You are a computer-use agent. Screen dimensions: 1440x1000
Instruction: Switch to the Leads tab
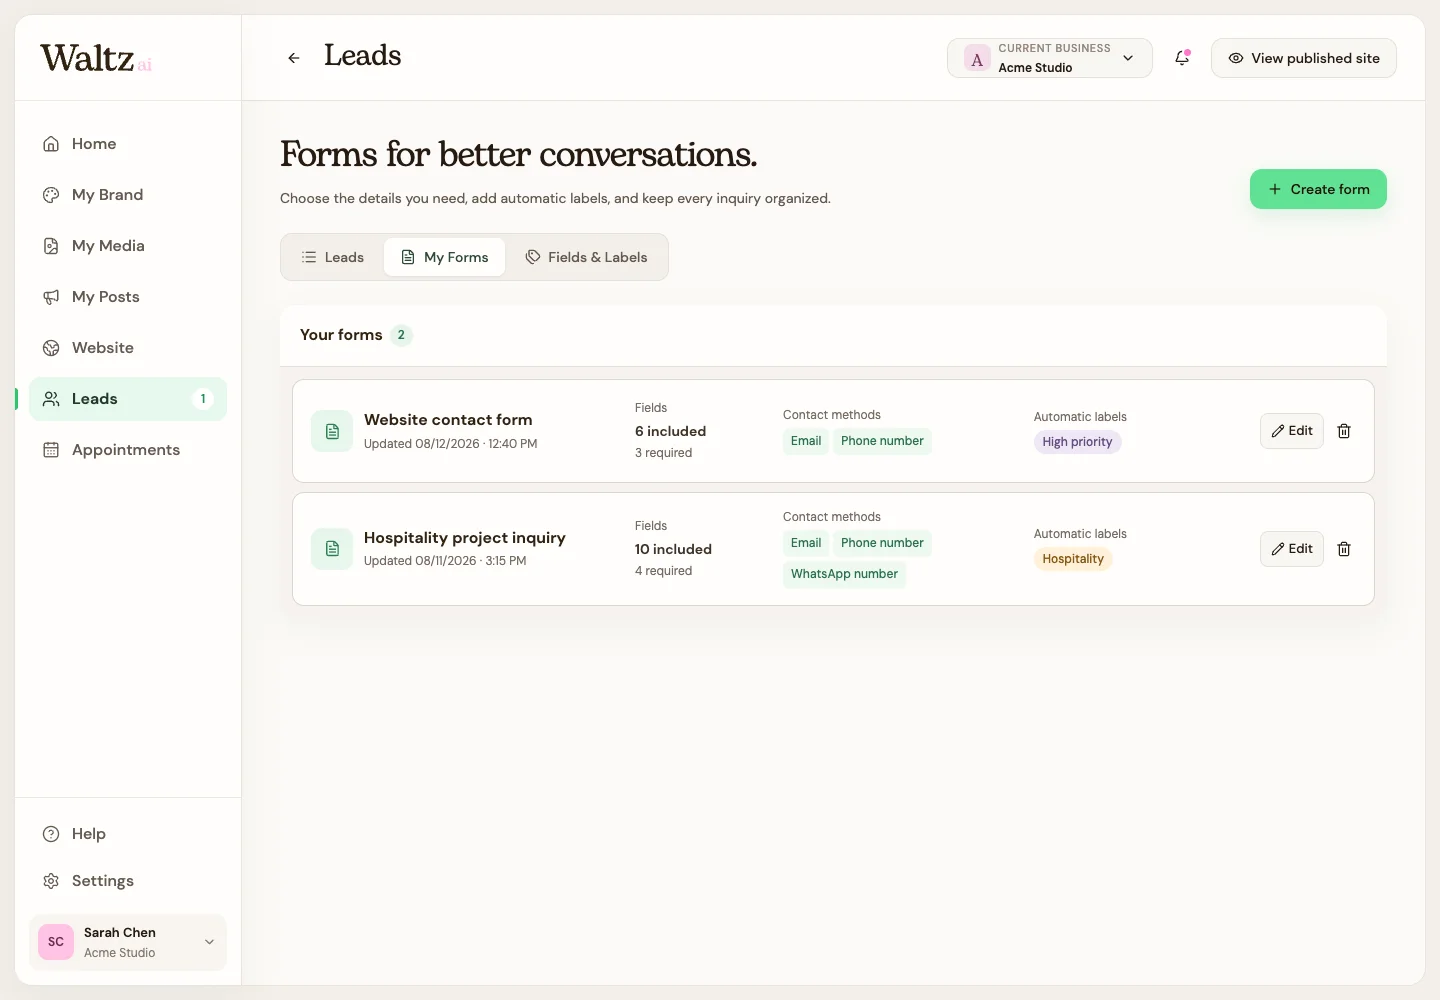[333, 257]
